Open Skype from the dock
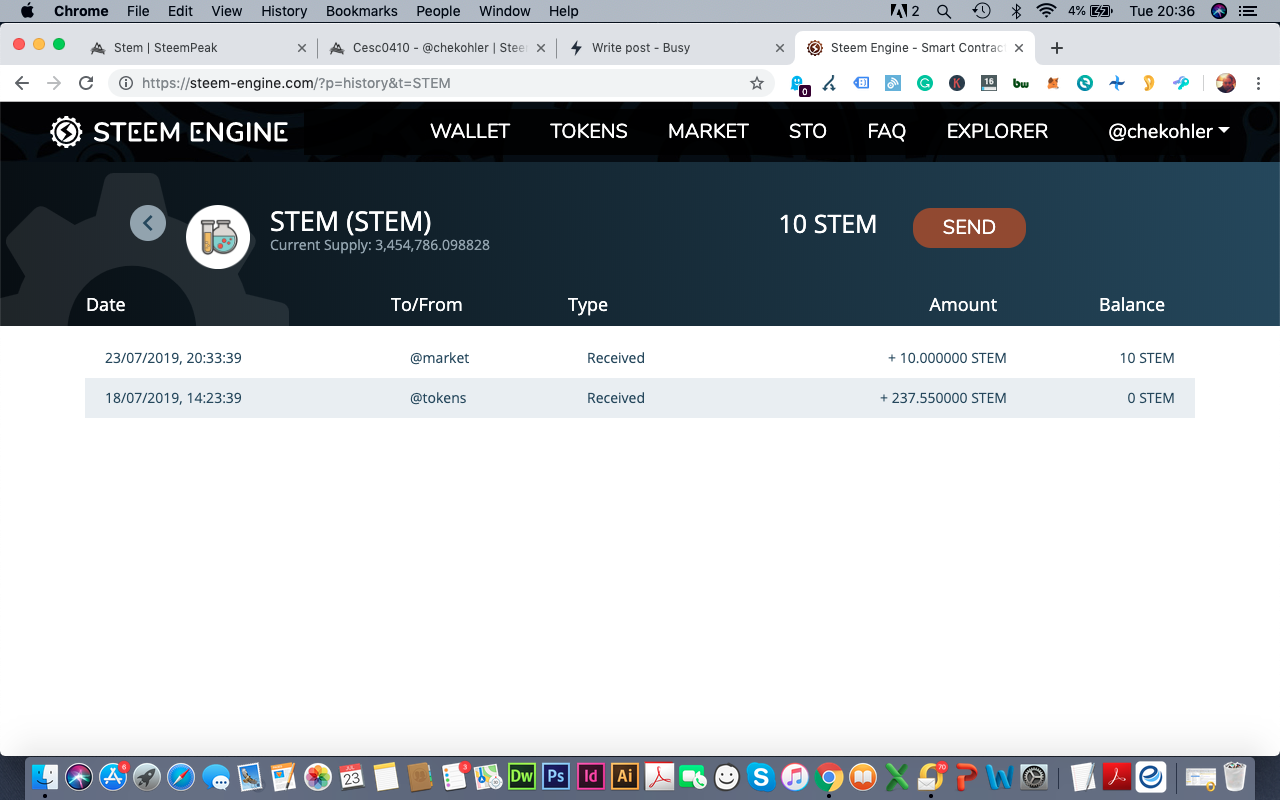Image resolution: width=1280 pixels, height=800 pixels. [761, 776]
